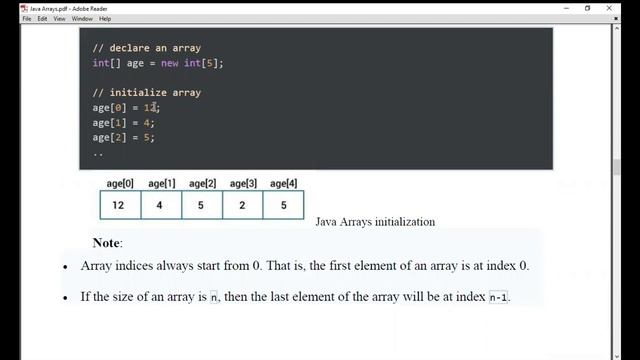
Task: Click the age[1] label above the table
Action: (162, 183)
